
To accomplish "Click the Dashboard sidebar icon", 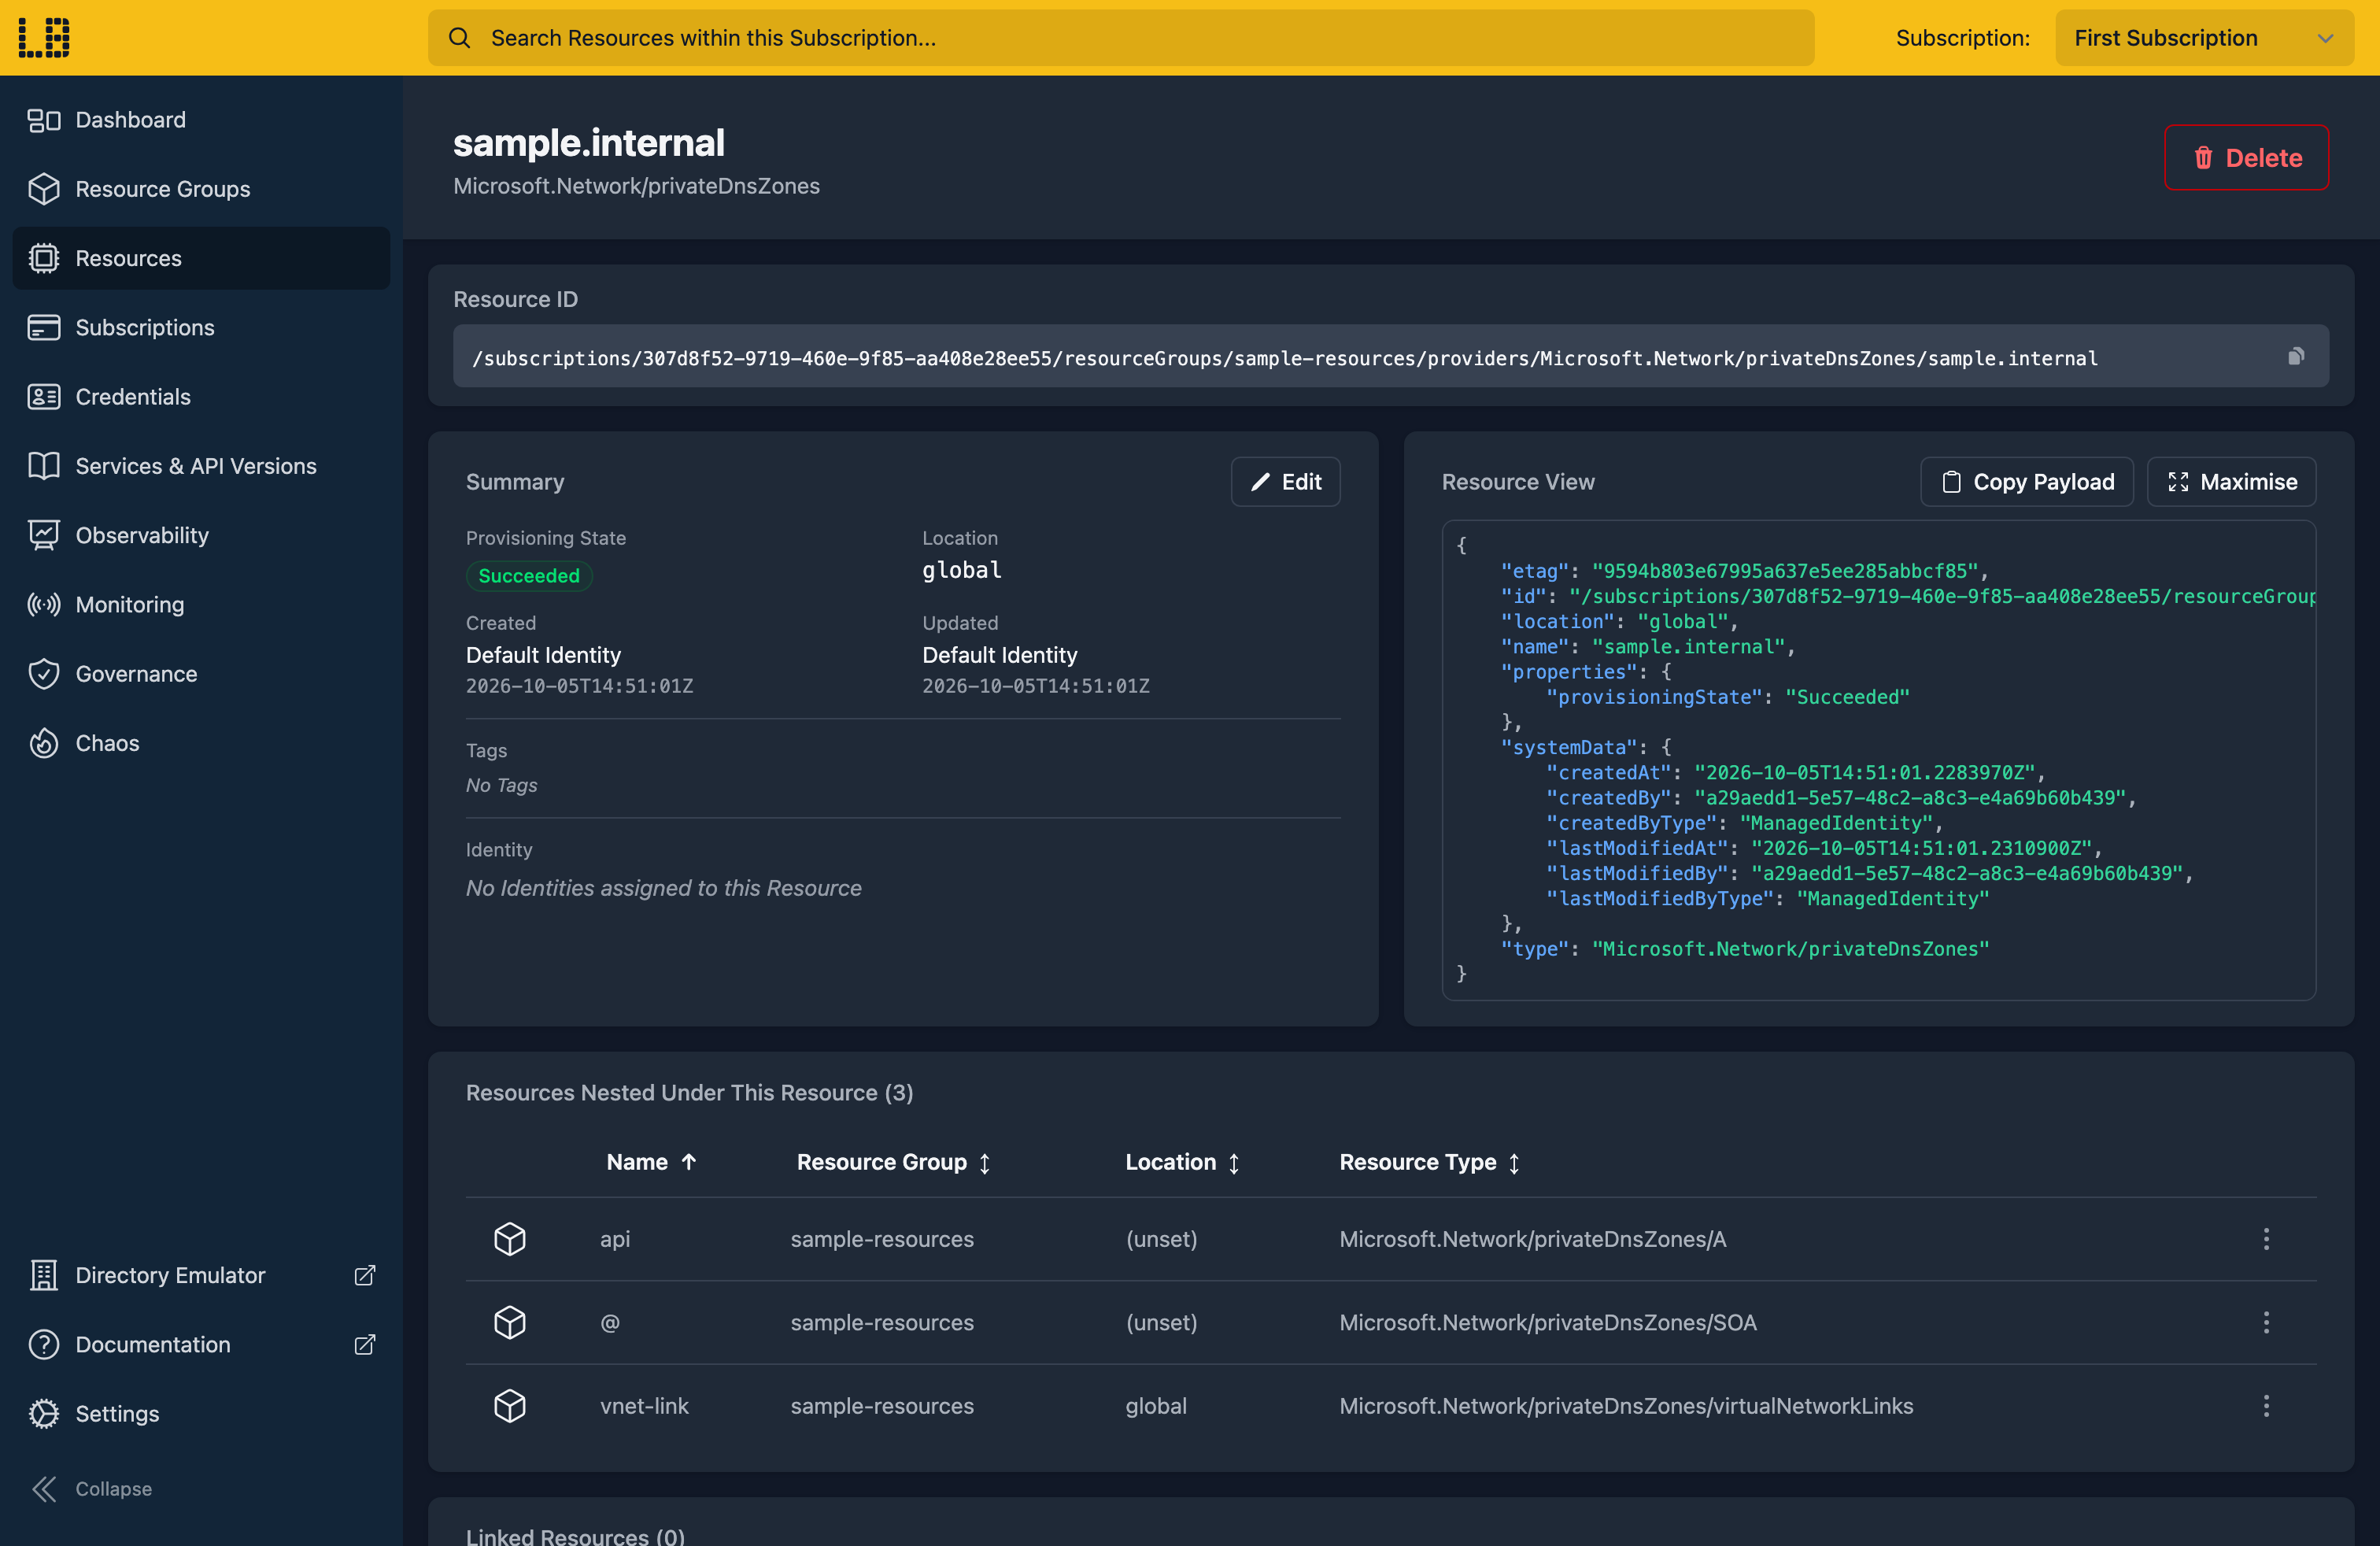I will pos(44,120).
